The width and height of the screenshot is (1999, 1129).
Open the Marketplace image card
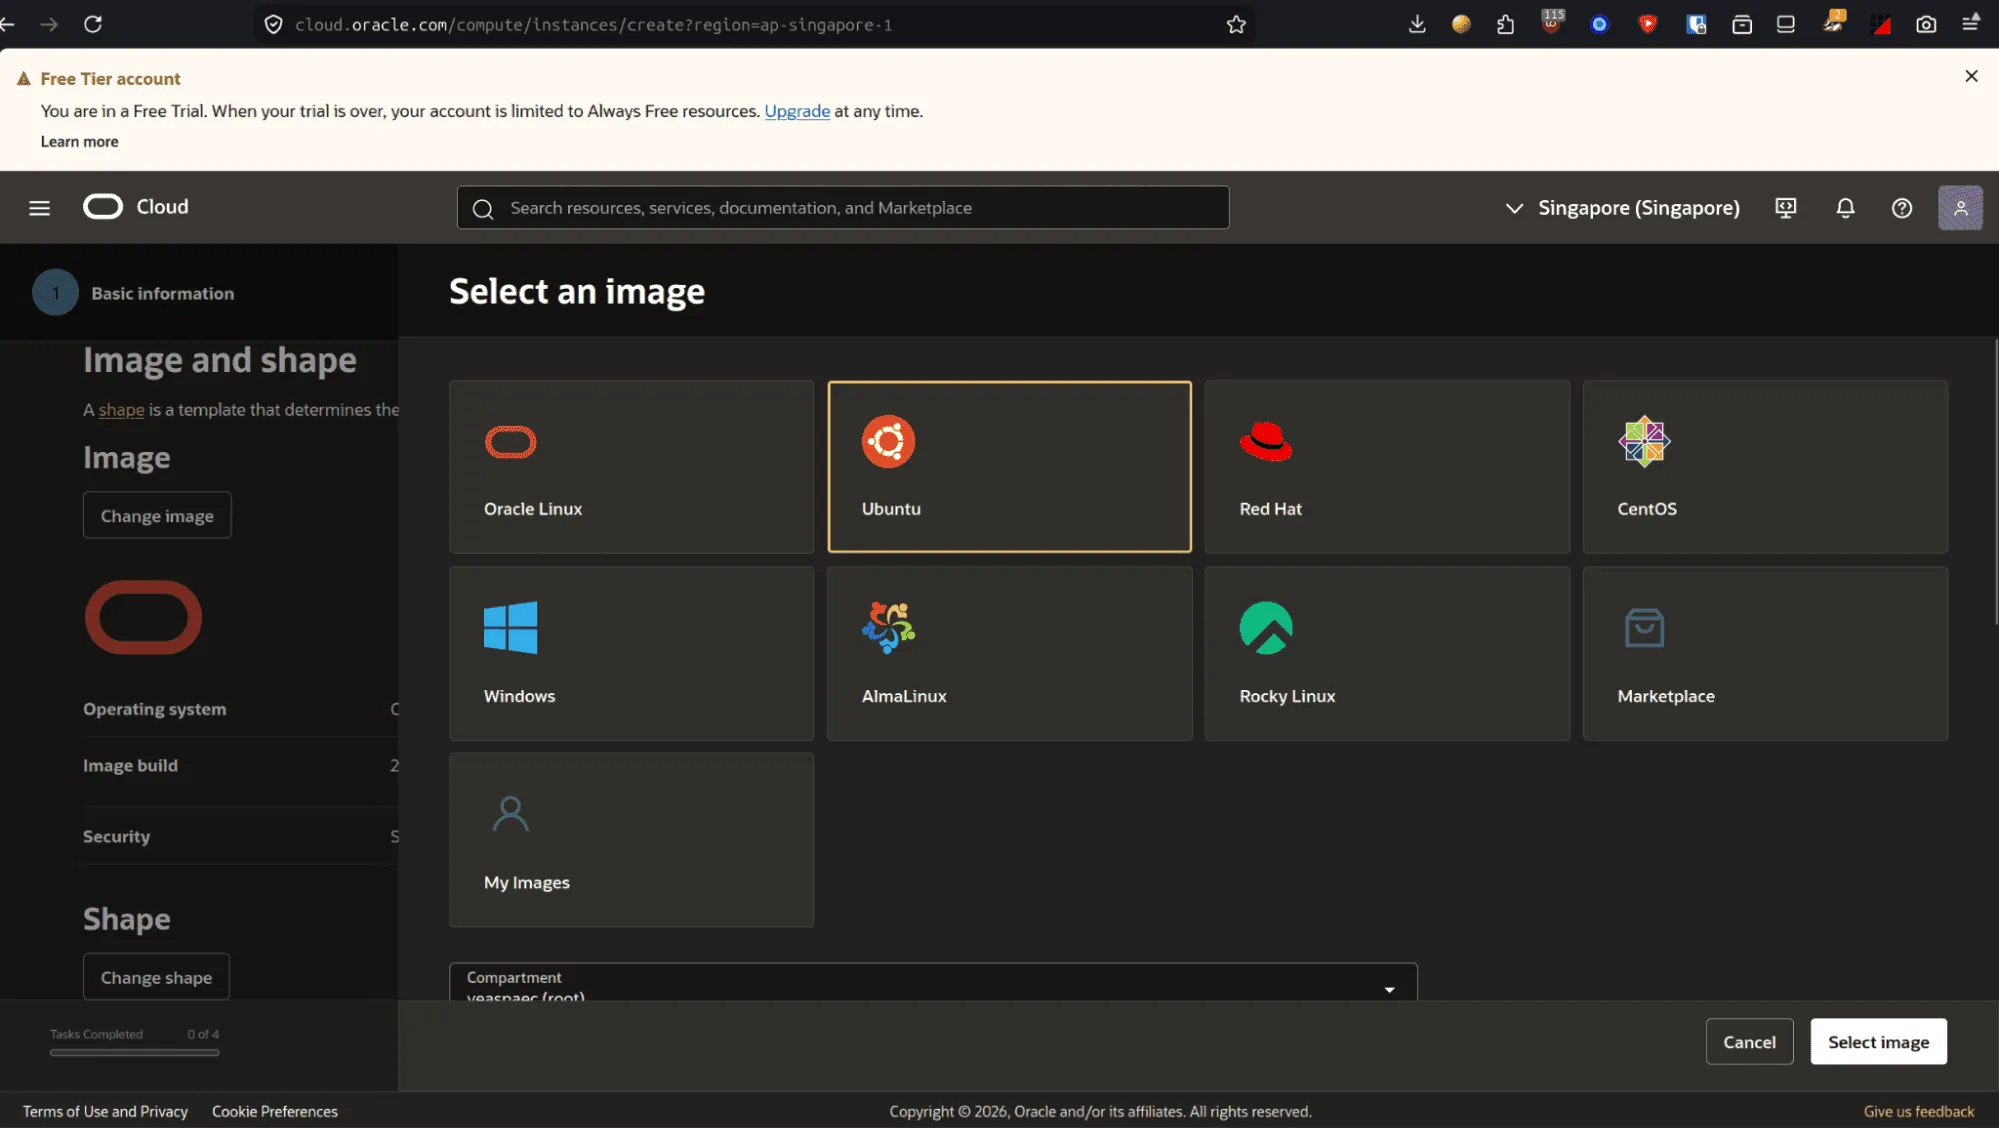1765,654
